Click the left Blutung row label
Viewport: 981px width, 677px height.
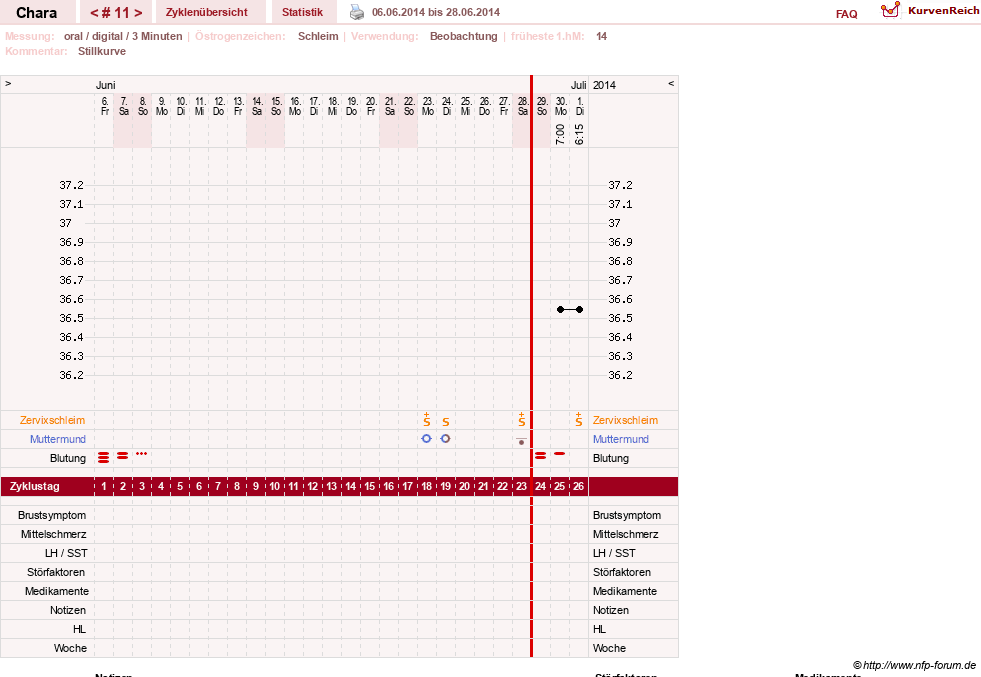pyautogui.click(x=68, y=458)
